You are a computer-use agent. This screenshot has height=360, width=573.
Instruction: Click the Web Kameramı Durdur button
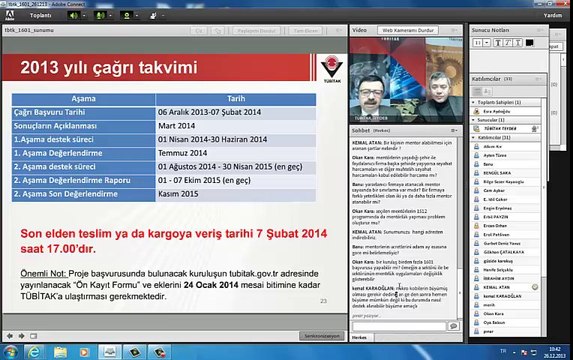408,30
